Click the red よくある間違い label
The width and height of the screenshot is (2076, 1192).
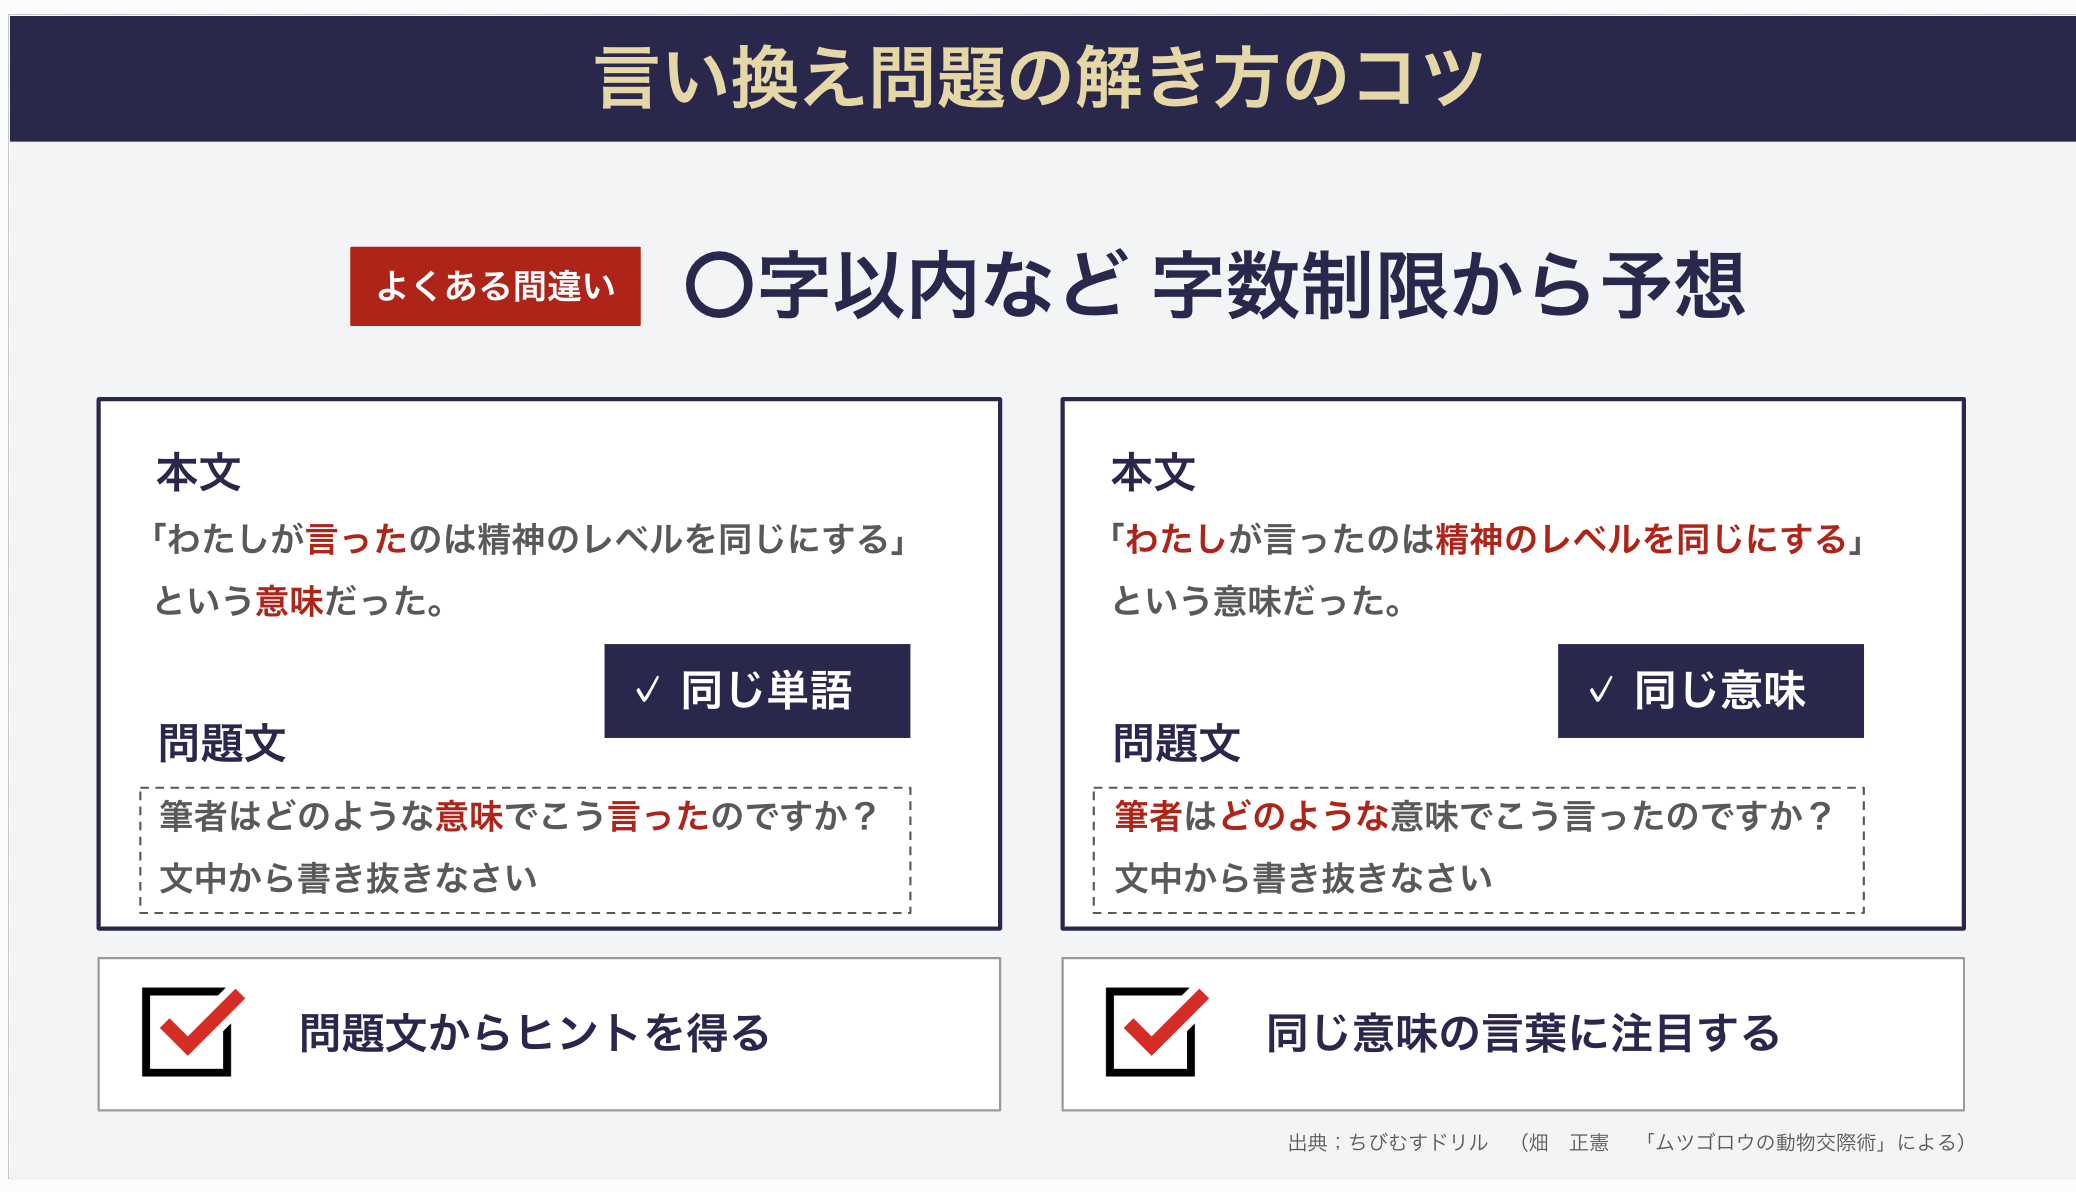(x=495, y=286)
